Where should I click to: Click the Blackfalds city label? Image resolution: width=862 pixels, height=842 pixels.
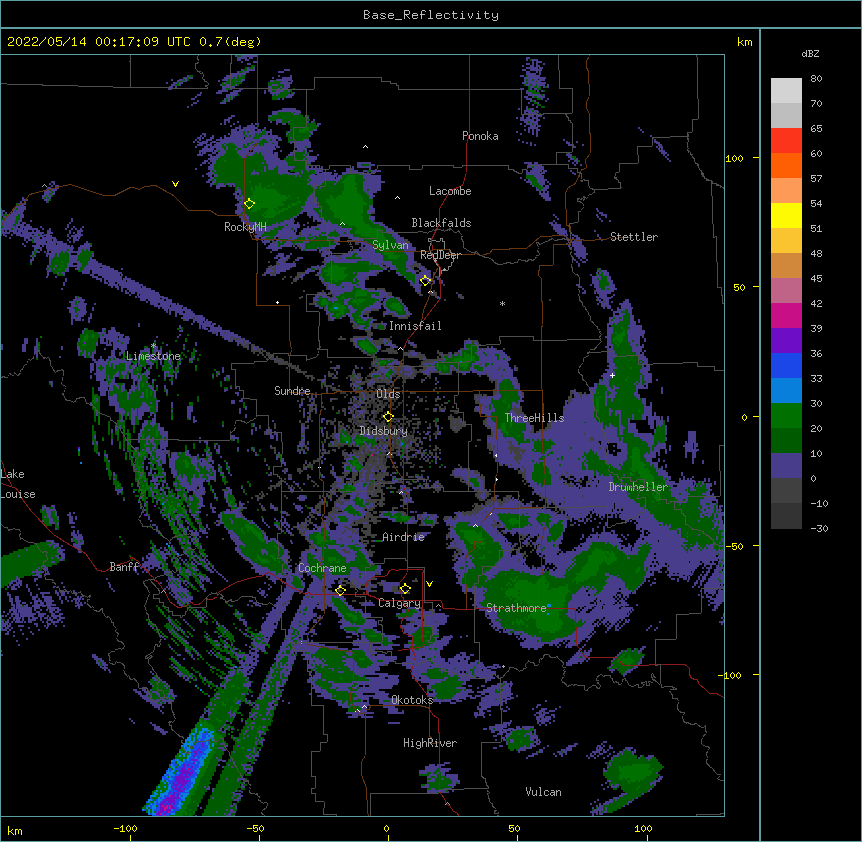441,223
